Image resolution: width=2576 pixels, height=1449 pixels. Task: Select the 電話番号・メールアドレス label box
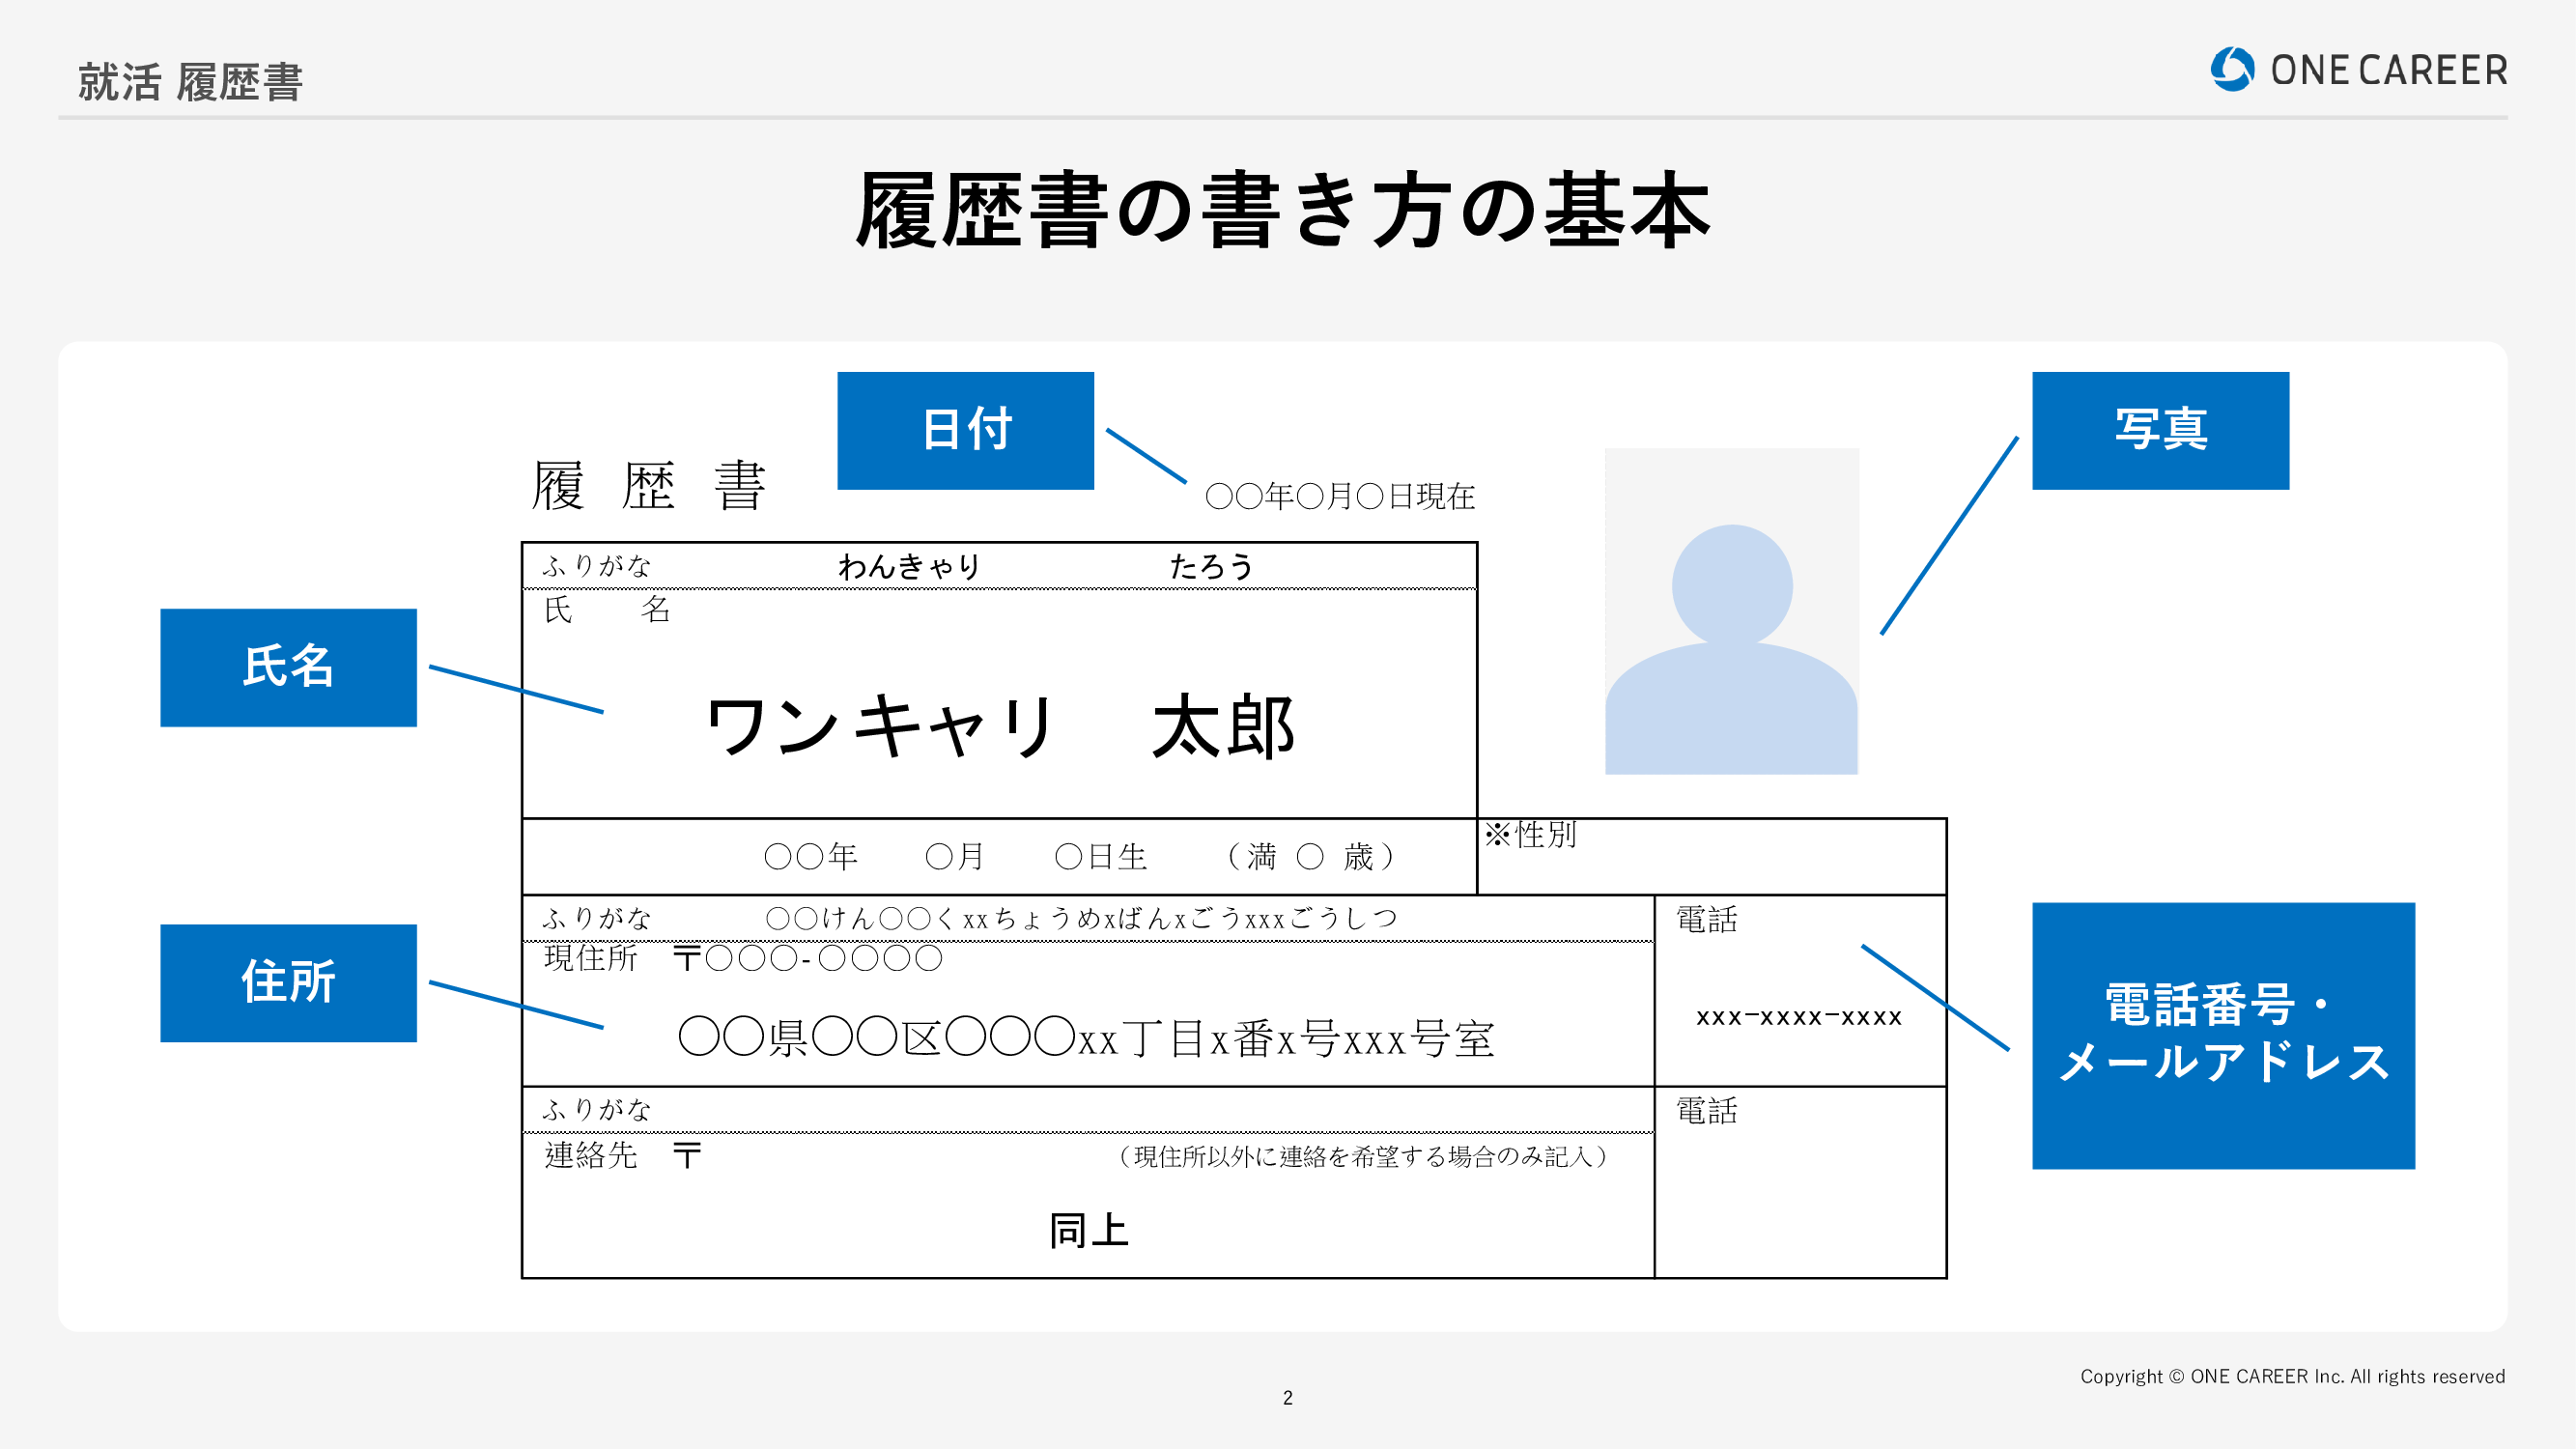(x=2223, y=1035)
